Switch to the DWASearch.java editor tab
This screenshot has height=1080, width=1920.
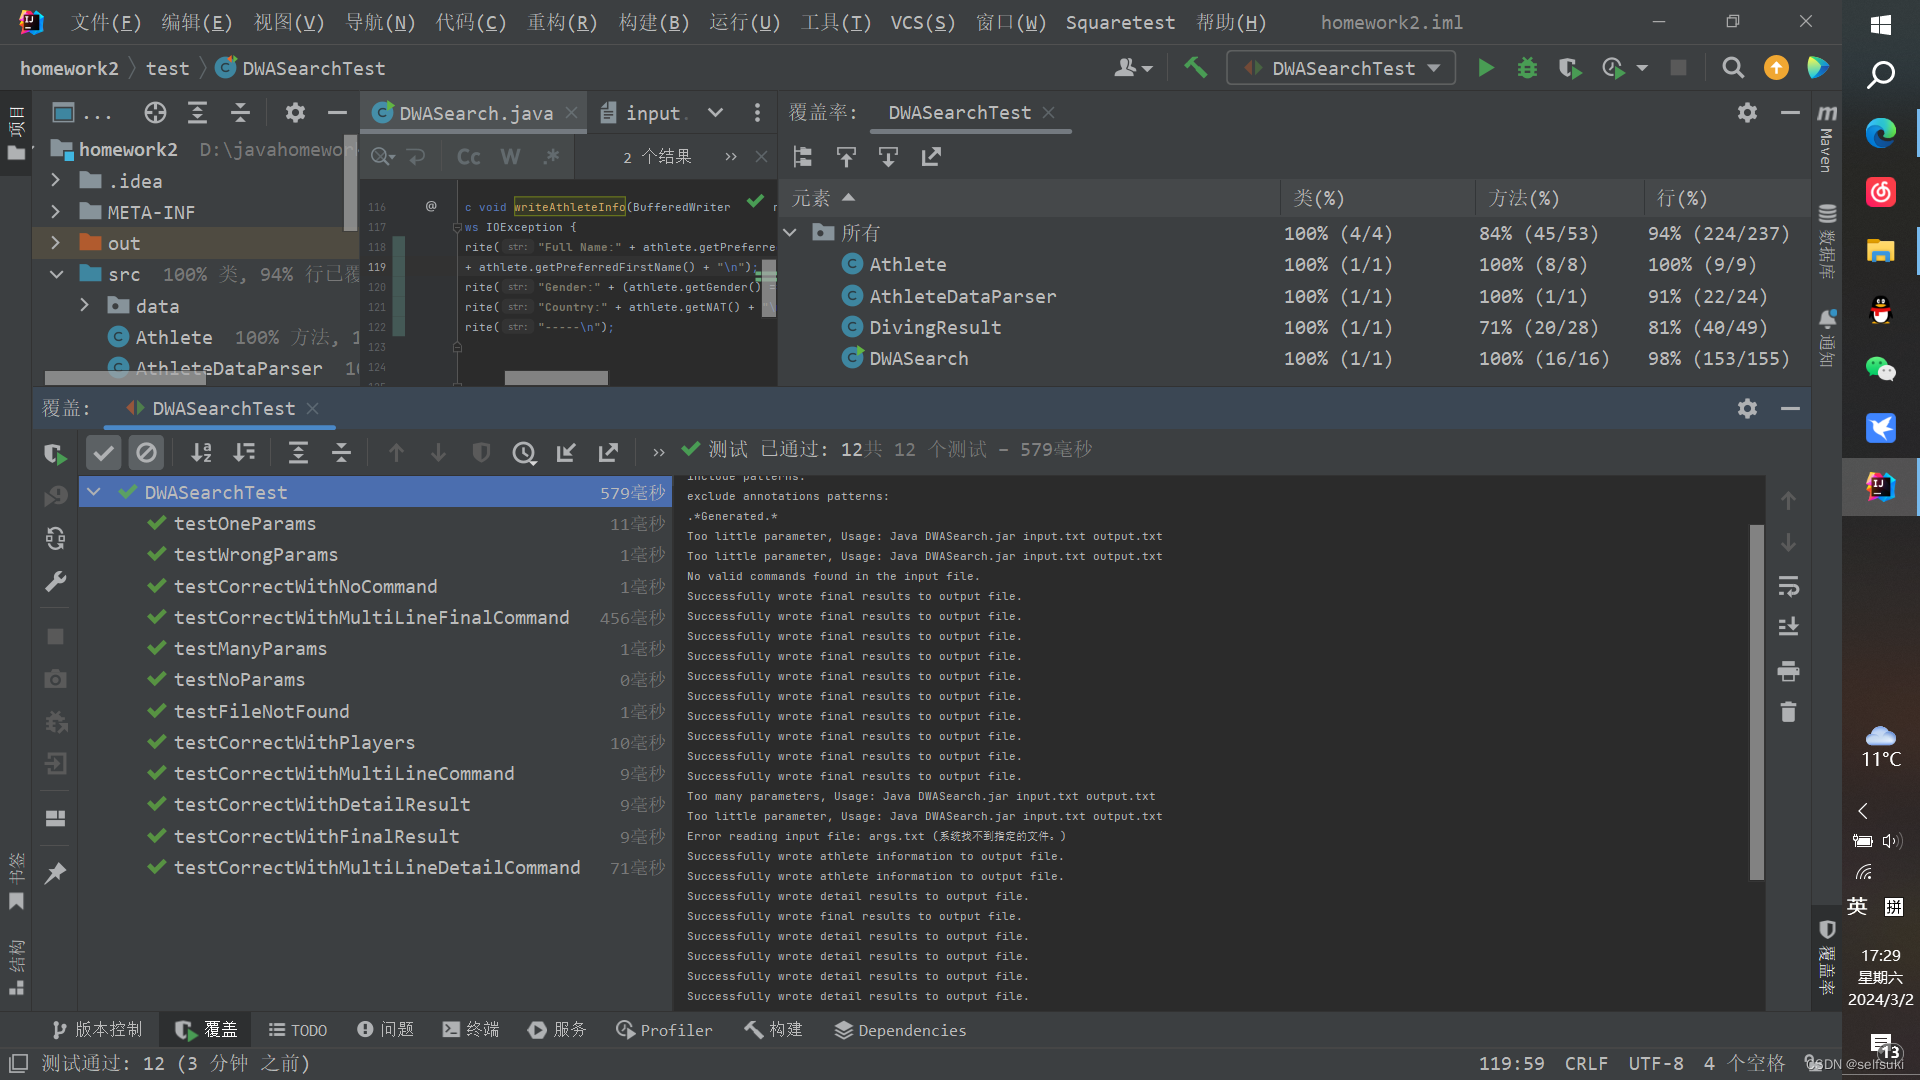click(475, 113)
